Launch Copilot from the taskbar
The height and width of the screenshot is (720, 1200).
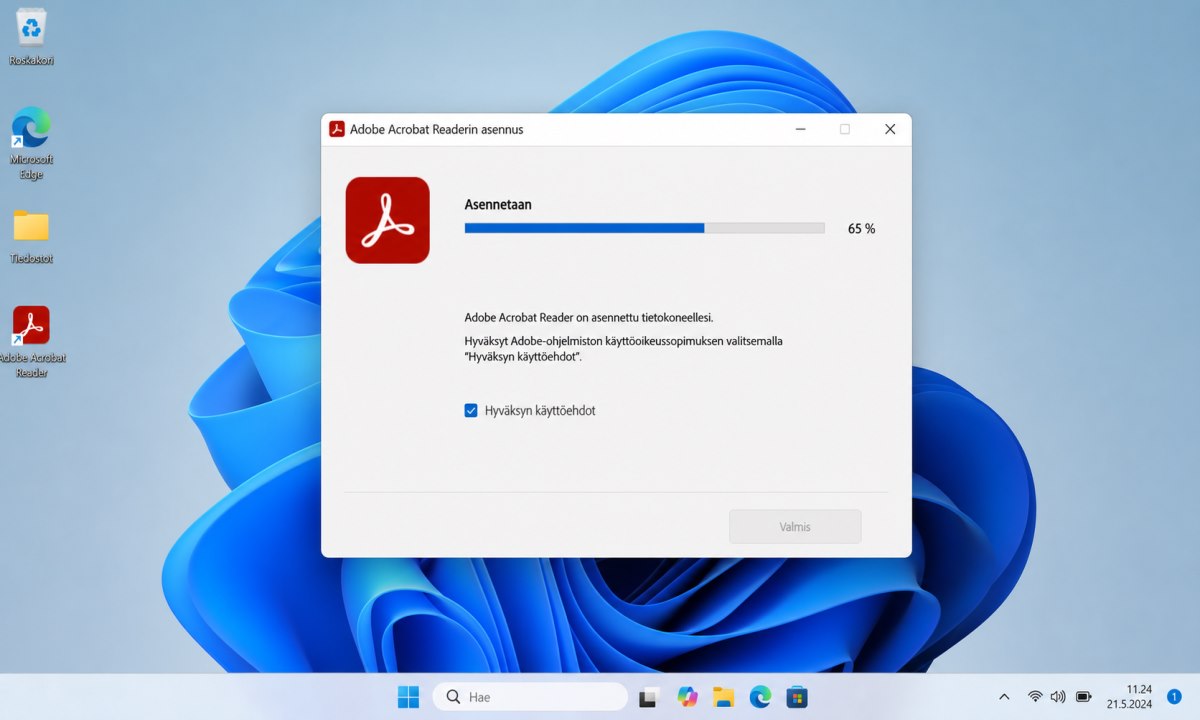coord(687,697)
